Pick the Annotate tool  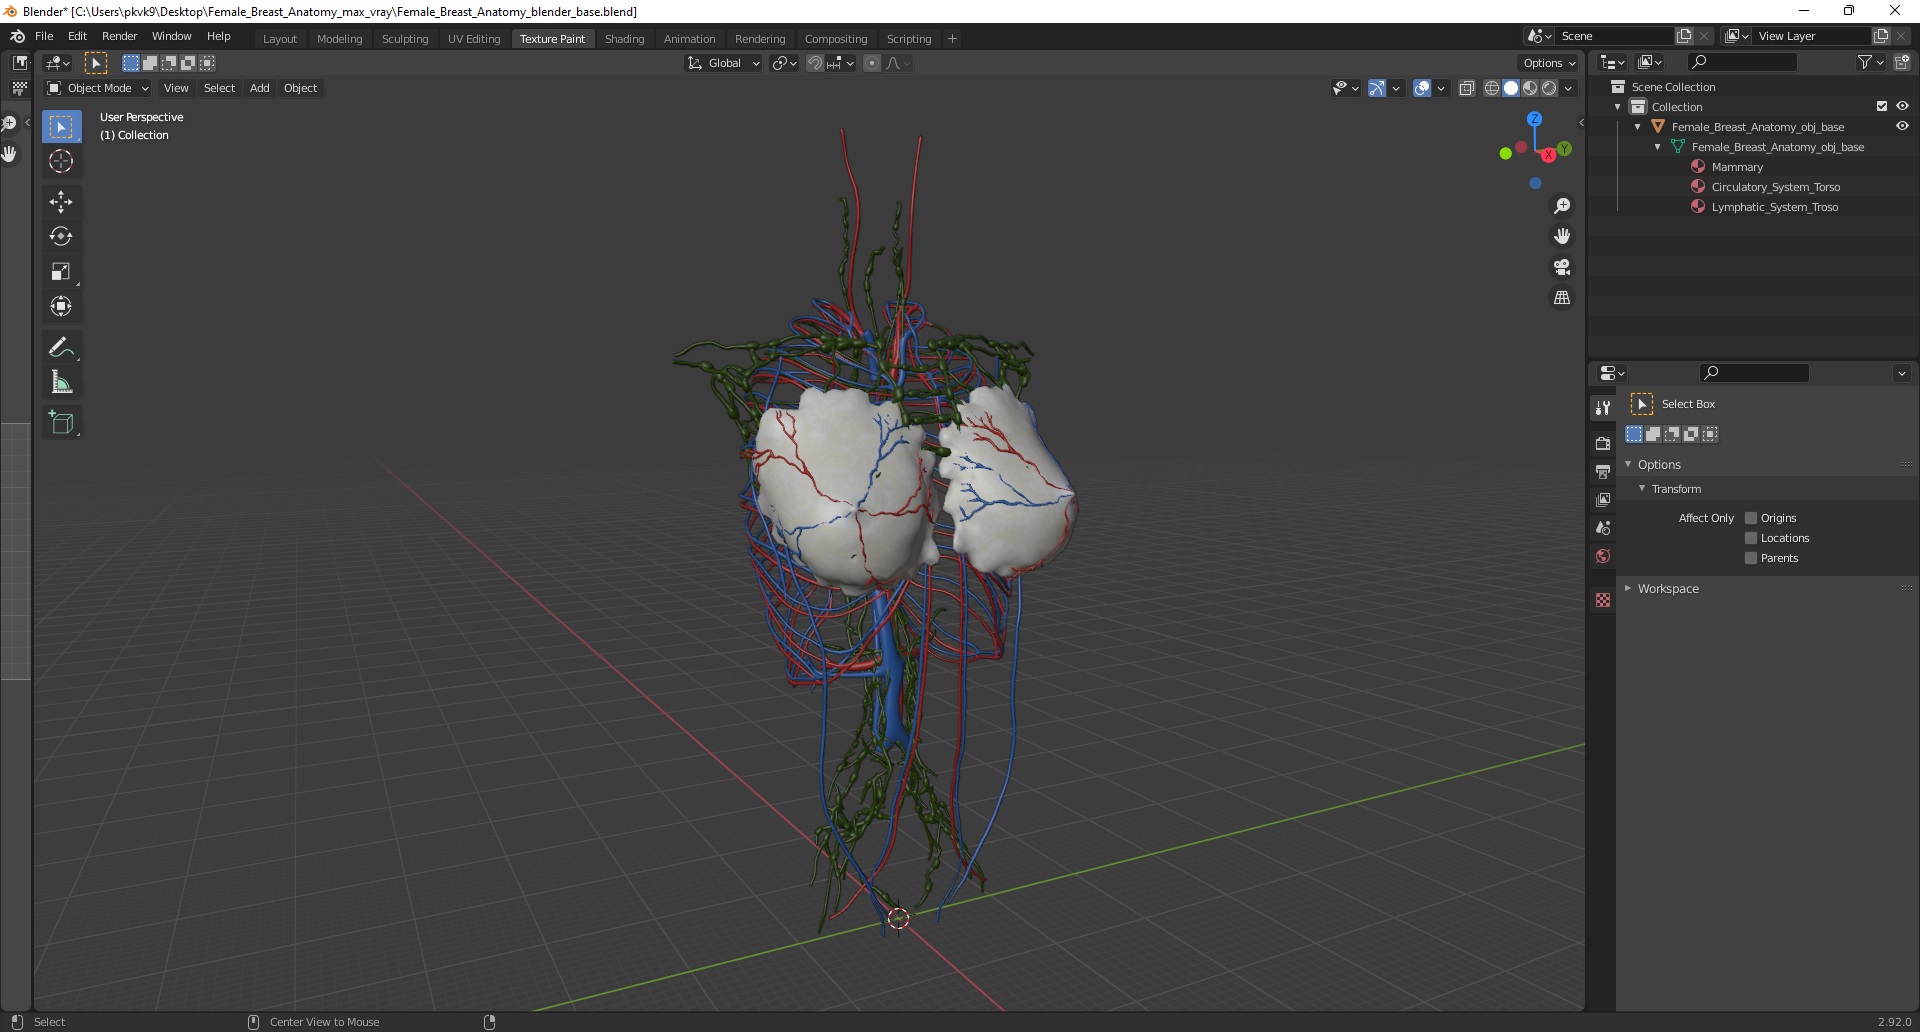coord(61,347)
